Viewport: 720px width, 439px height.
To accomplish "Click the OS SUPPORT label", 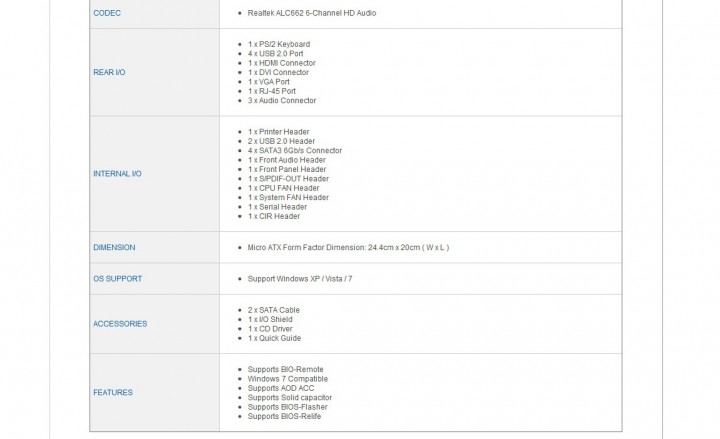I will point(117,278).
